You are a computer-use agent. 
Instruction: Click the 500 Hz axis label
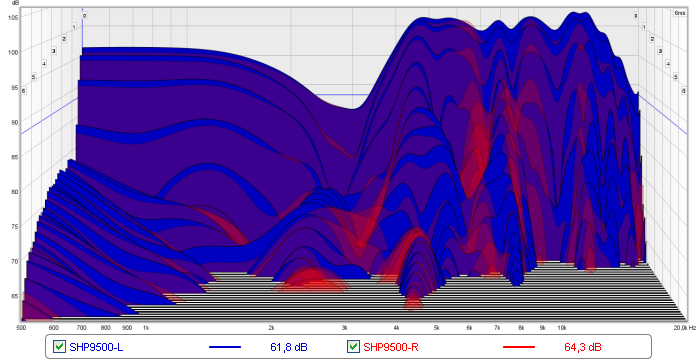click(x=21, y=328)
